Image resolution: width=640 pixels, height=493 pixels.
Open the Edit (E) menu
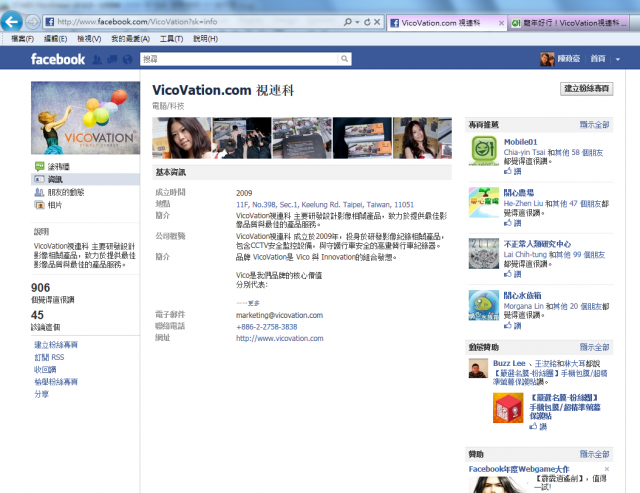pyautogui.click(x=56, y=39)
